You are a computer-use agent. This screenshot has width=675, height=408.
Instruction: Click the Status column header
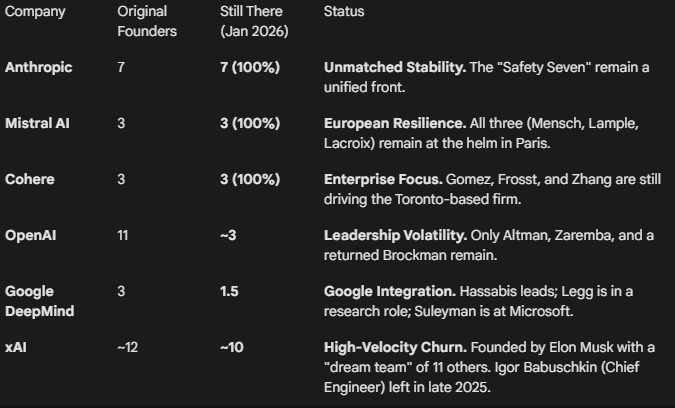click(x=344, y=12)
